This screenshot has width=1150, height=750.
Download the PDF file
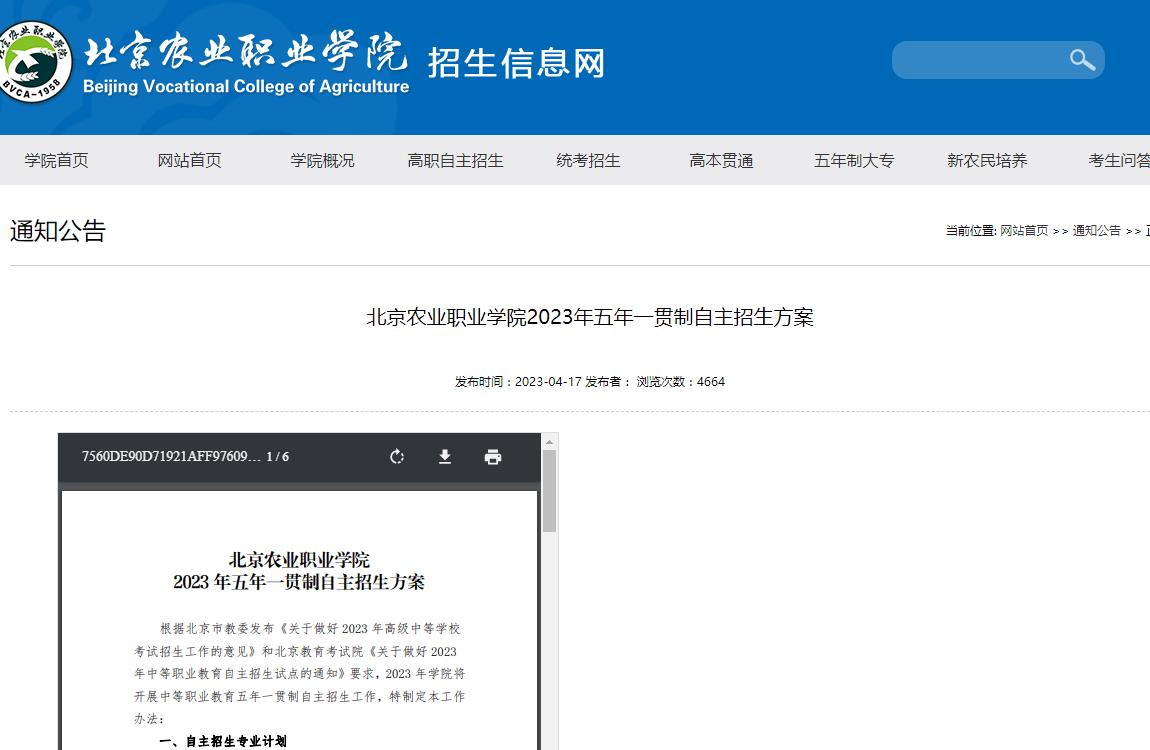(x=444, y=457)
